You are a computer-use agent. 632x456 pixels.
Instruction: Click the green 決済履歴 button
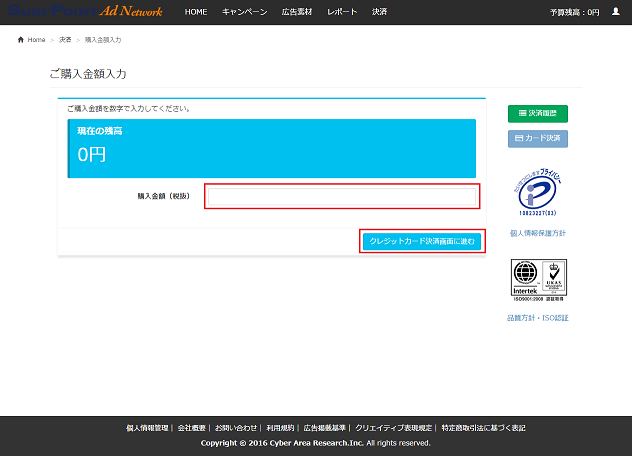tap(538, 113)
